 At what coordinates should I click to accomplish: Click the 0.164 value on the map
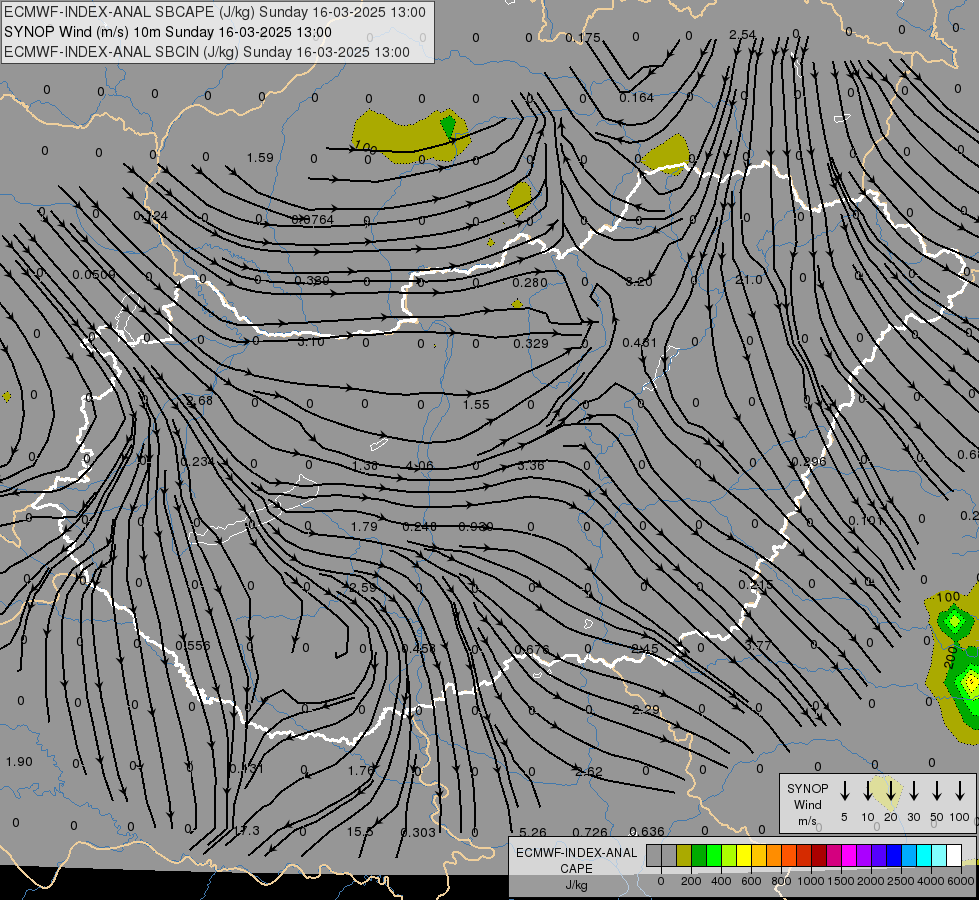point(636,97)
